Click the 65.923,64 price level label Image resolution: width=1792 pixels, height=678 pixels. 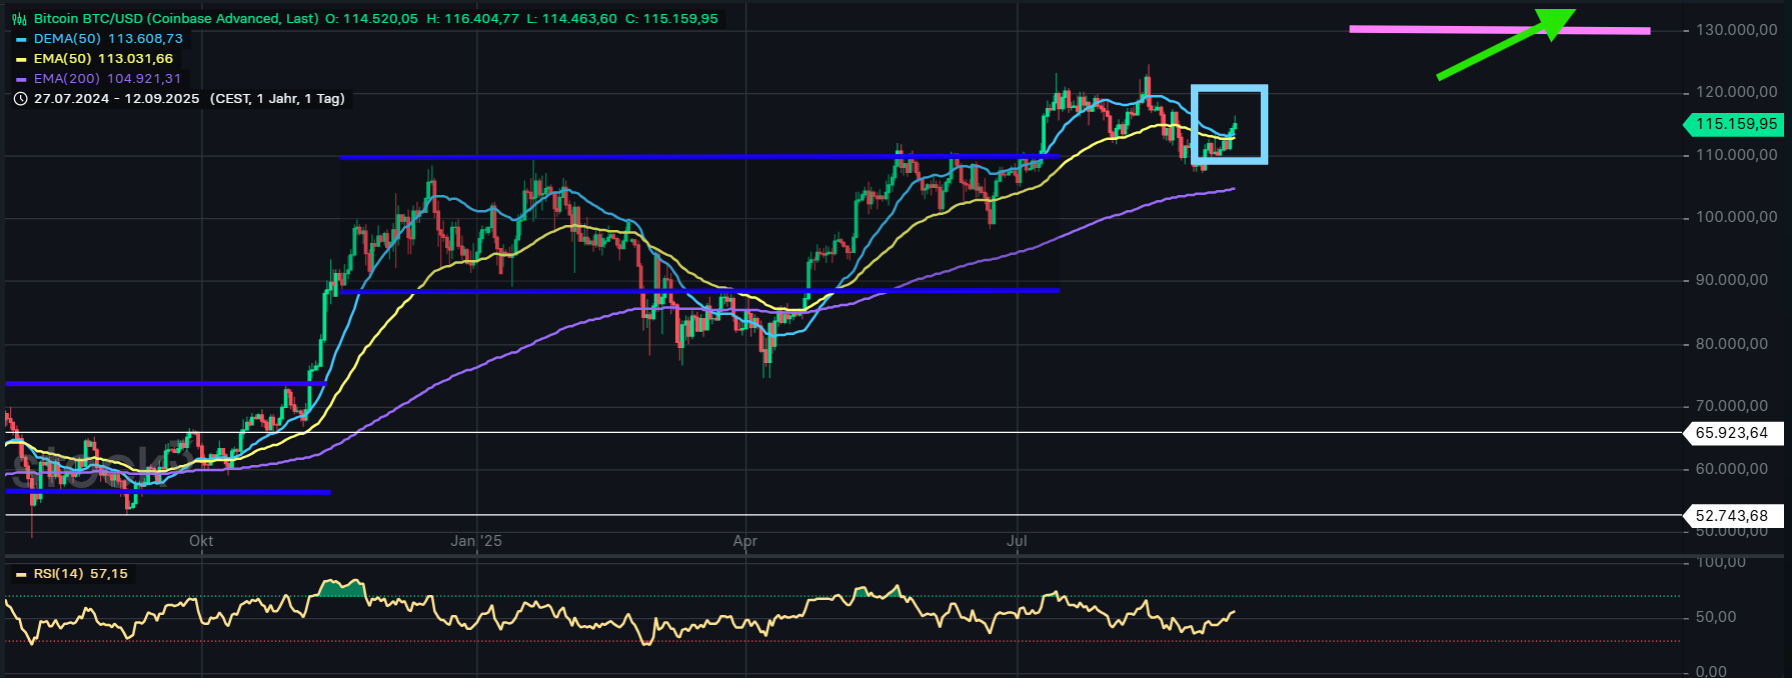click(x=1732, y=433)
